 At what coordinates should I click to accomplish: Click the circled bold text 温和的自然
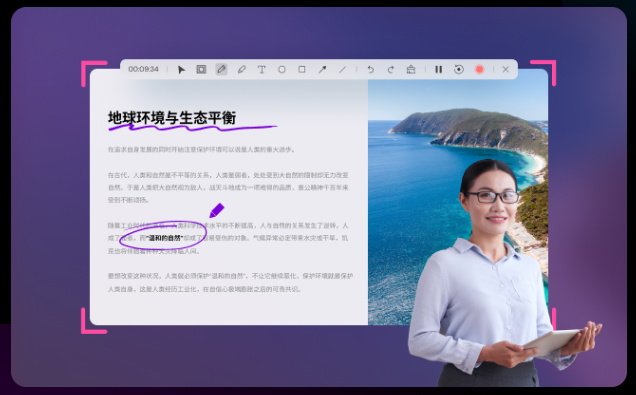click(x=165, y=238)
